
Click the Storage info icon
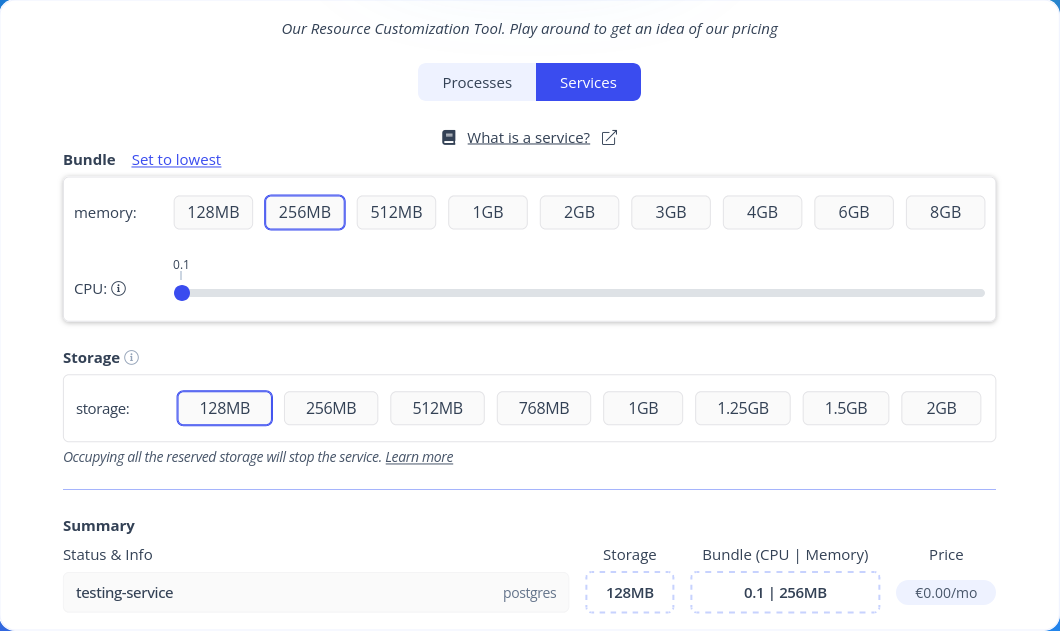point(132,358)
